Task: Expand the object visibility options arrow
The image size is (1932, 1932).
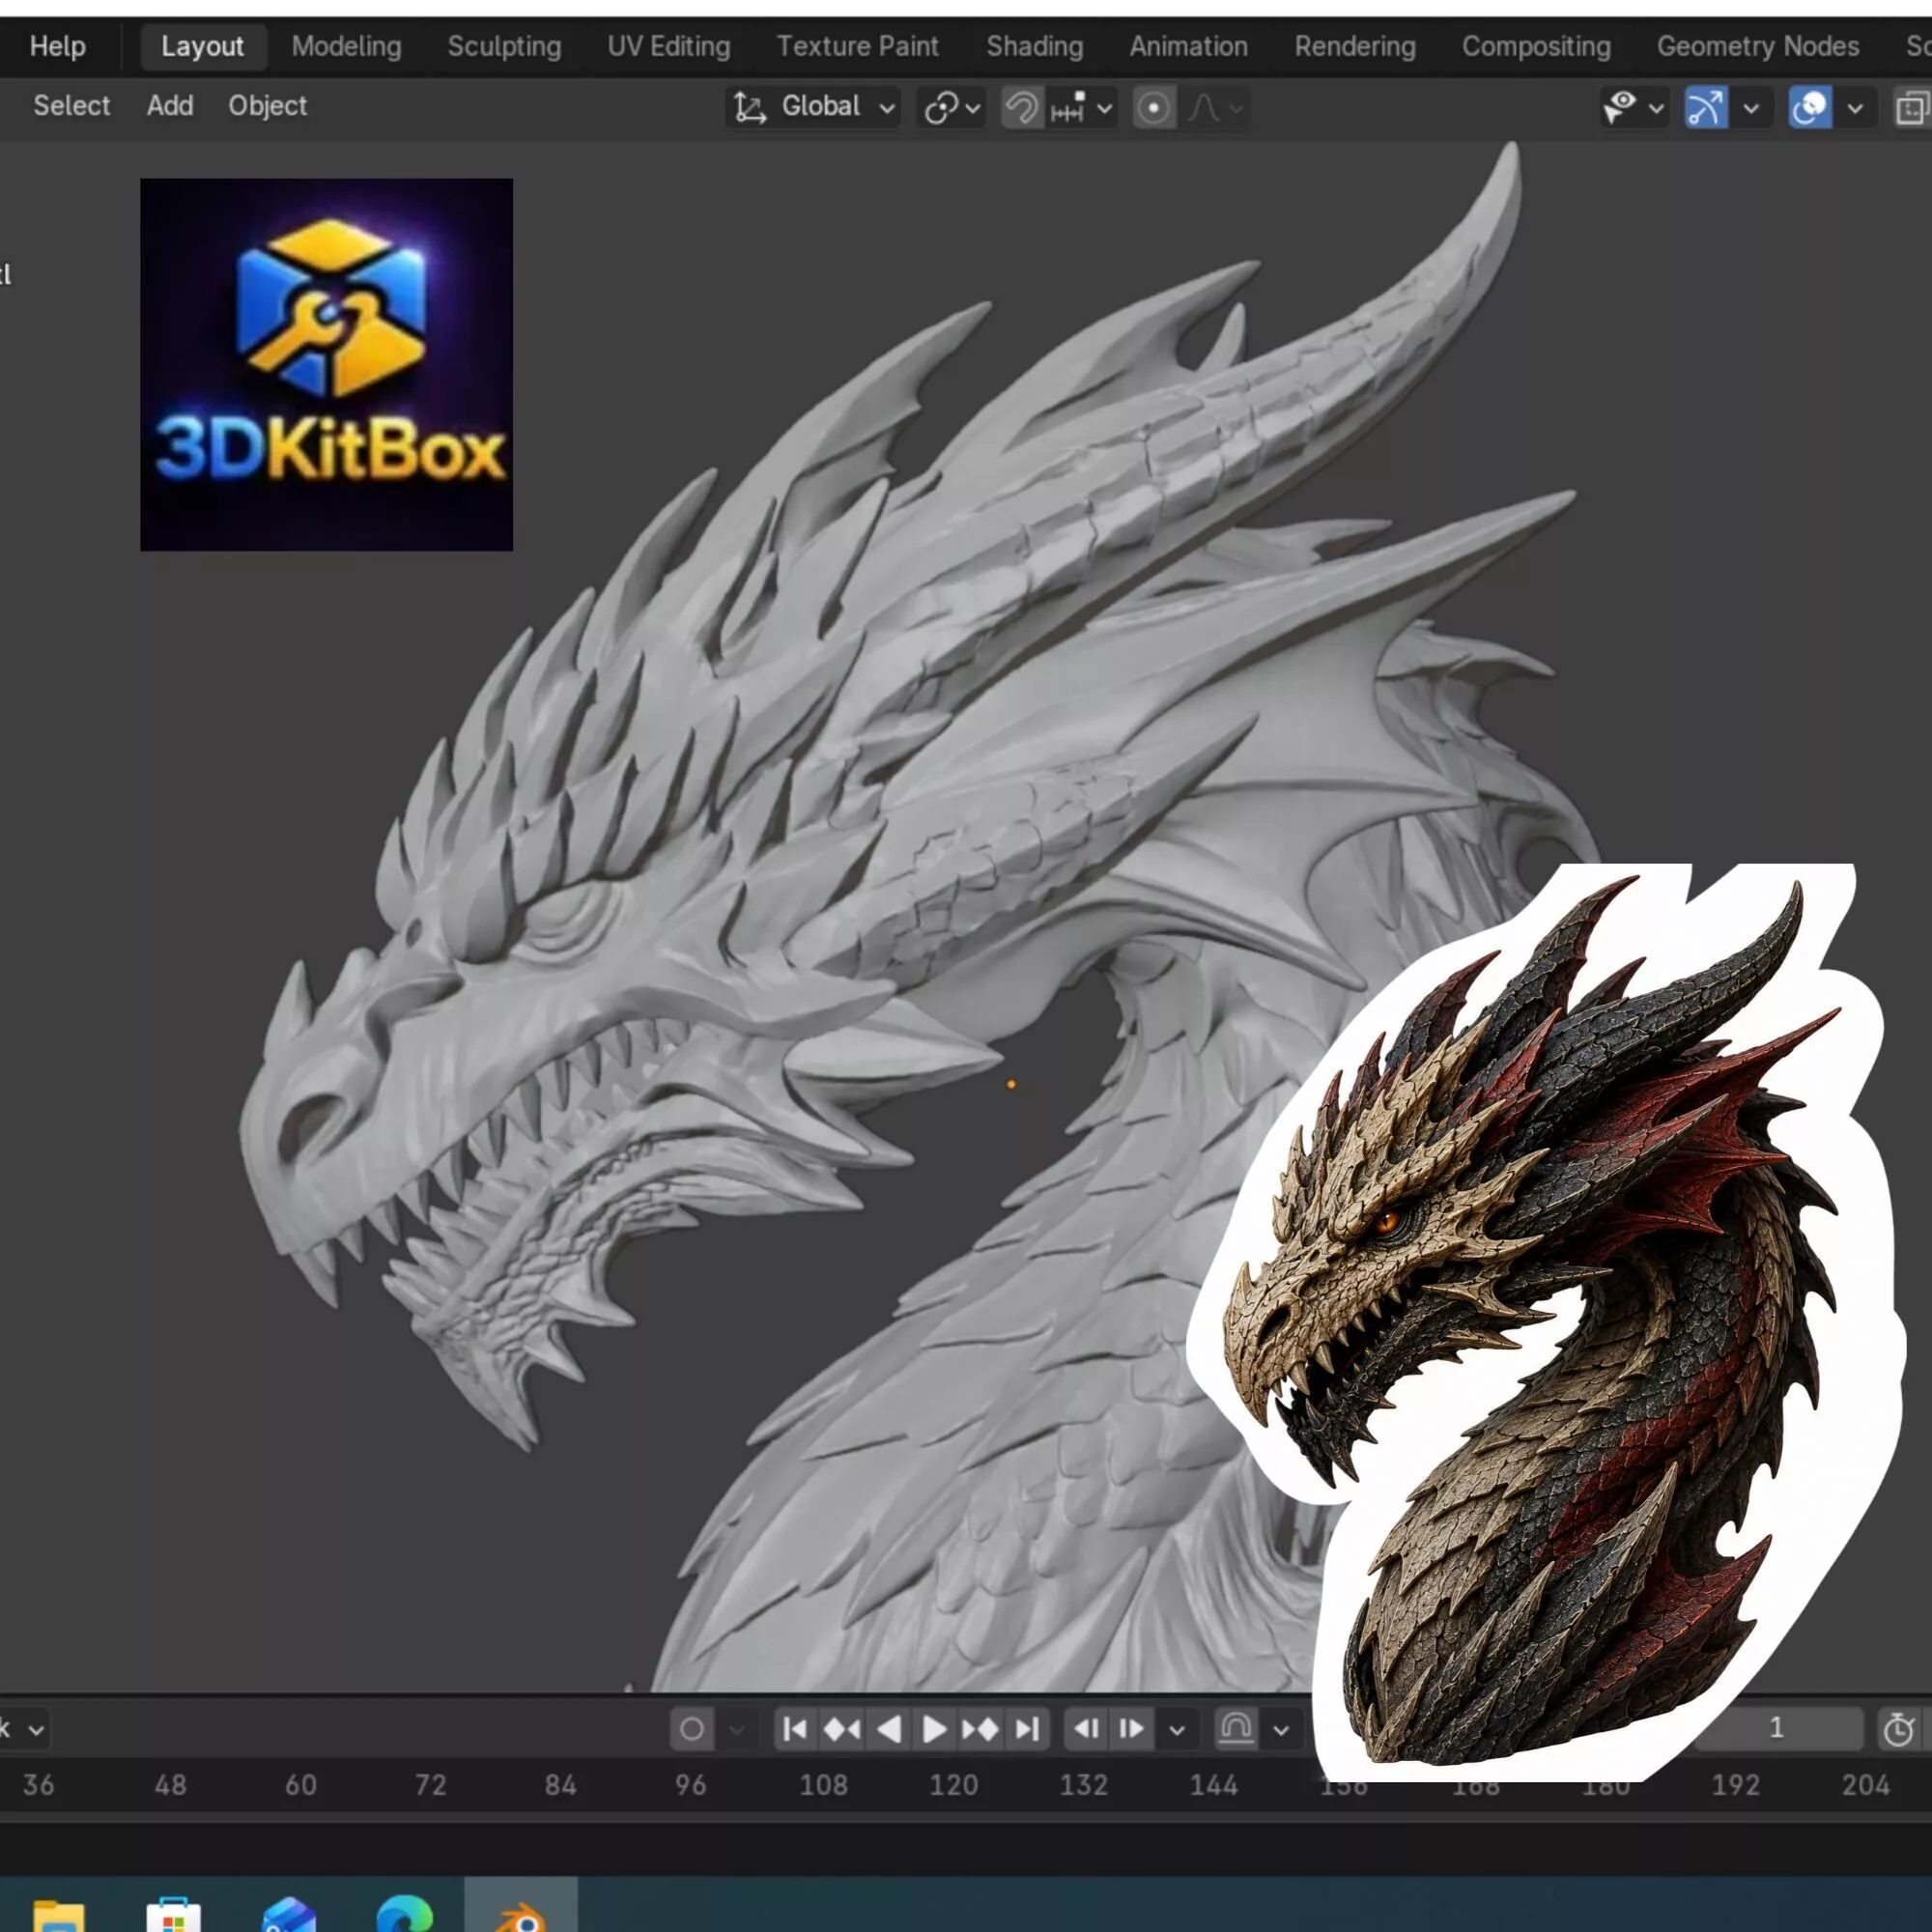Action: point(1656,108)
